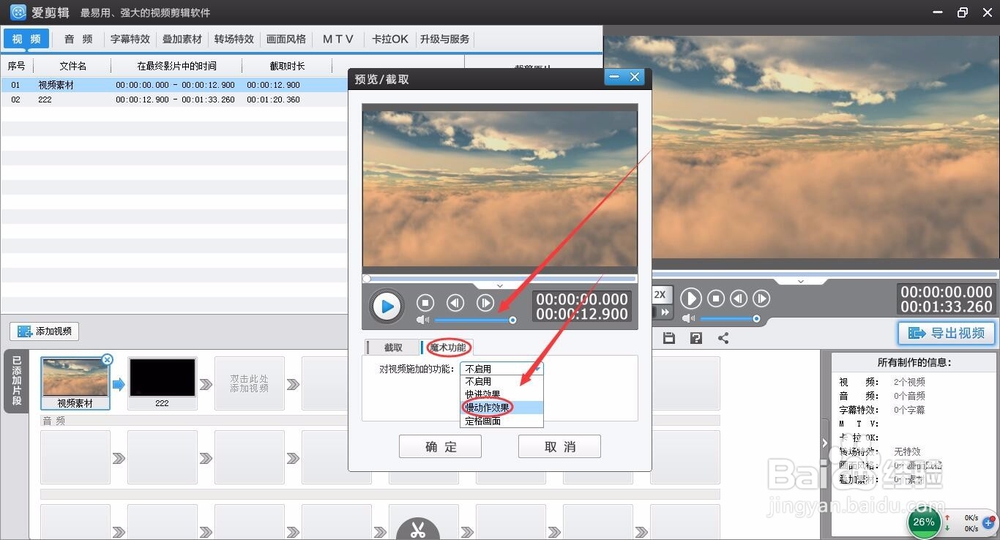The width and height of the screenshot is (1000, 540).
Task: Click the 添加视频 button
Action: pos(44,332)
